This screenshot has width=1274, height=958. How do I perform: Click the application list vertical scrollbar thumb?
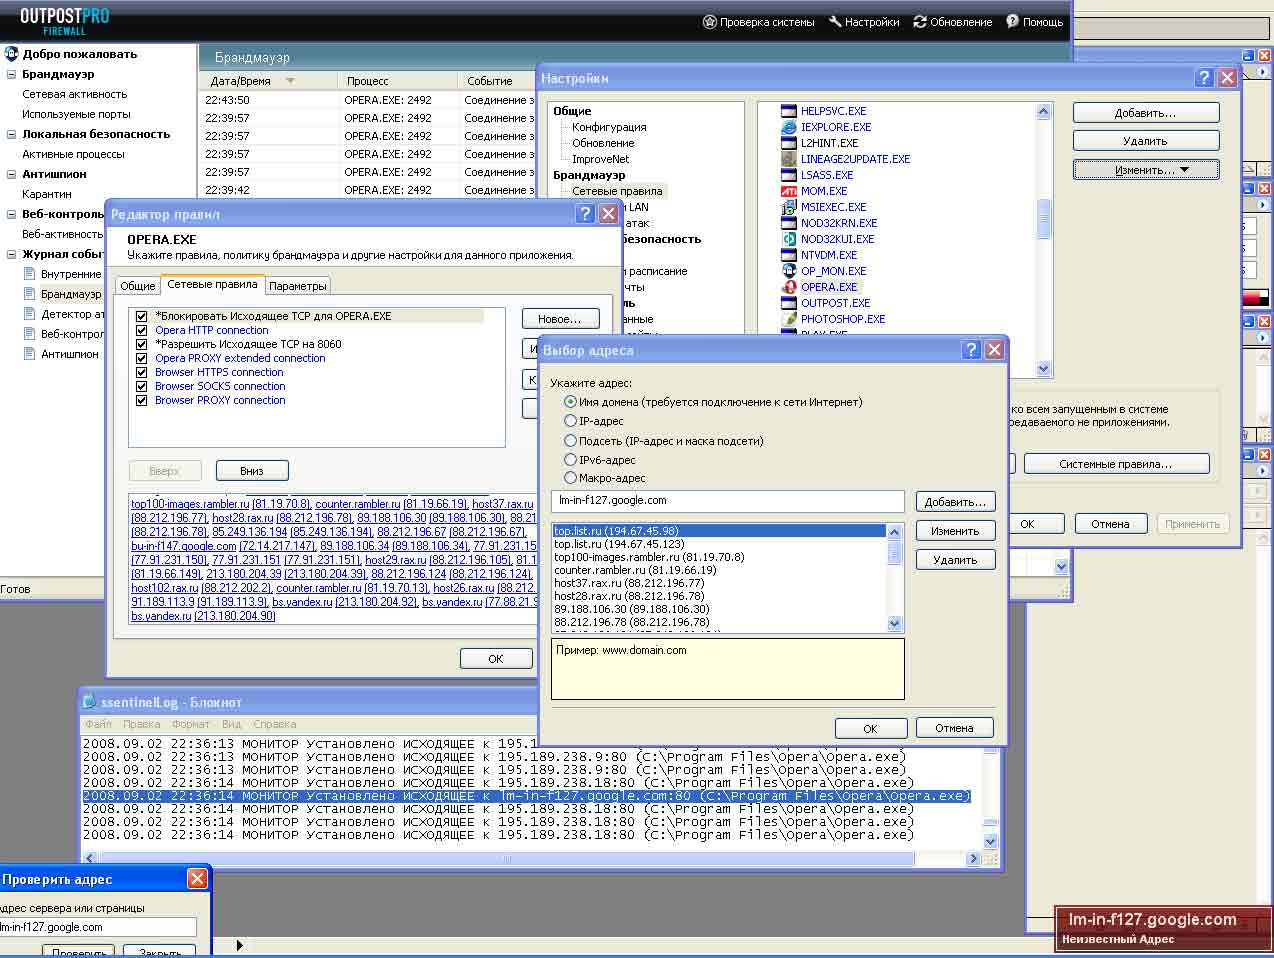pyautogui.click(x=1044, y=218)
